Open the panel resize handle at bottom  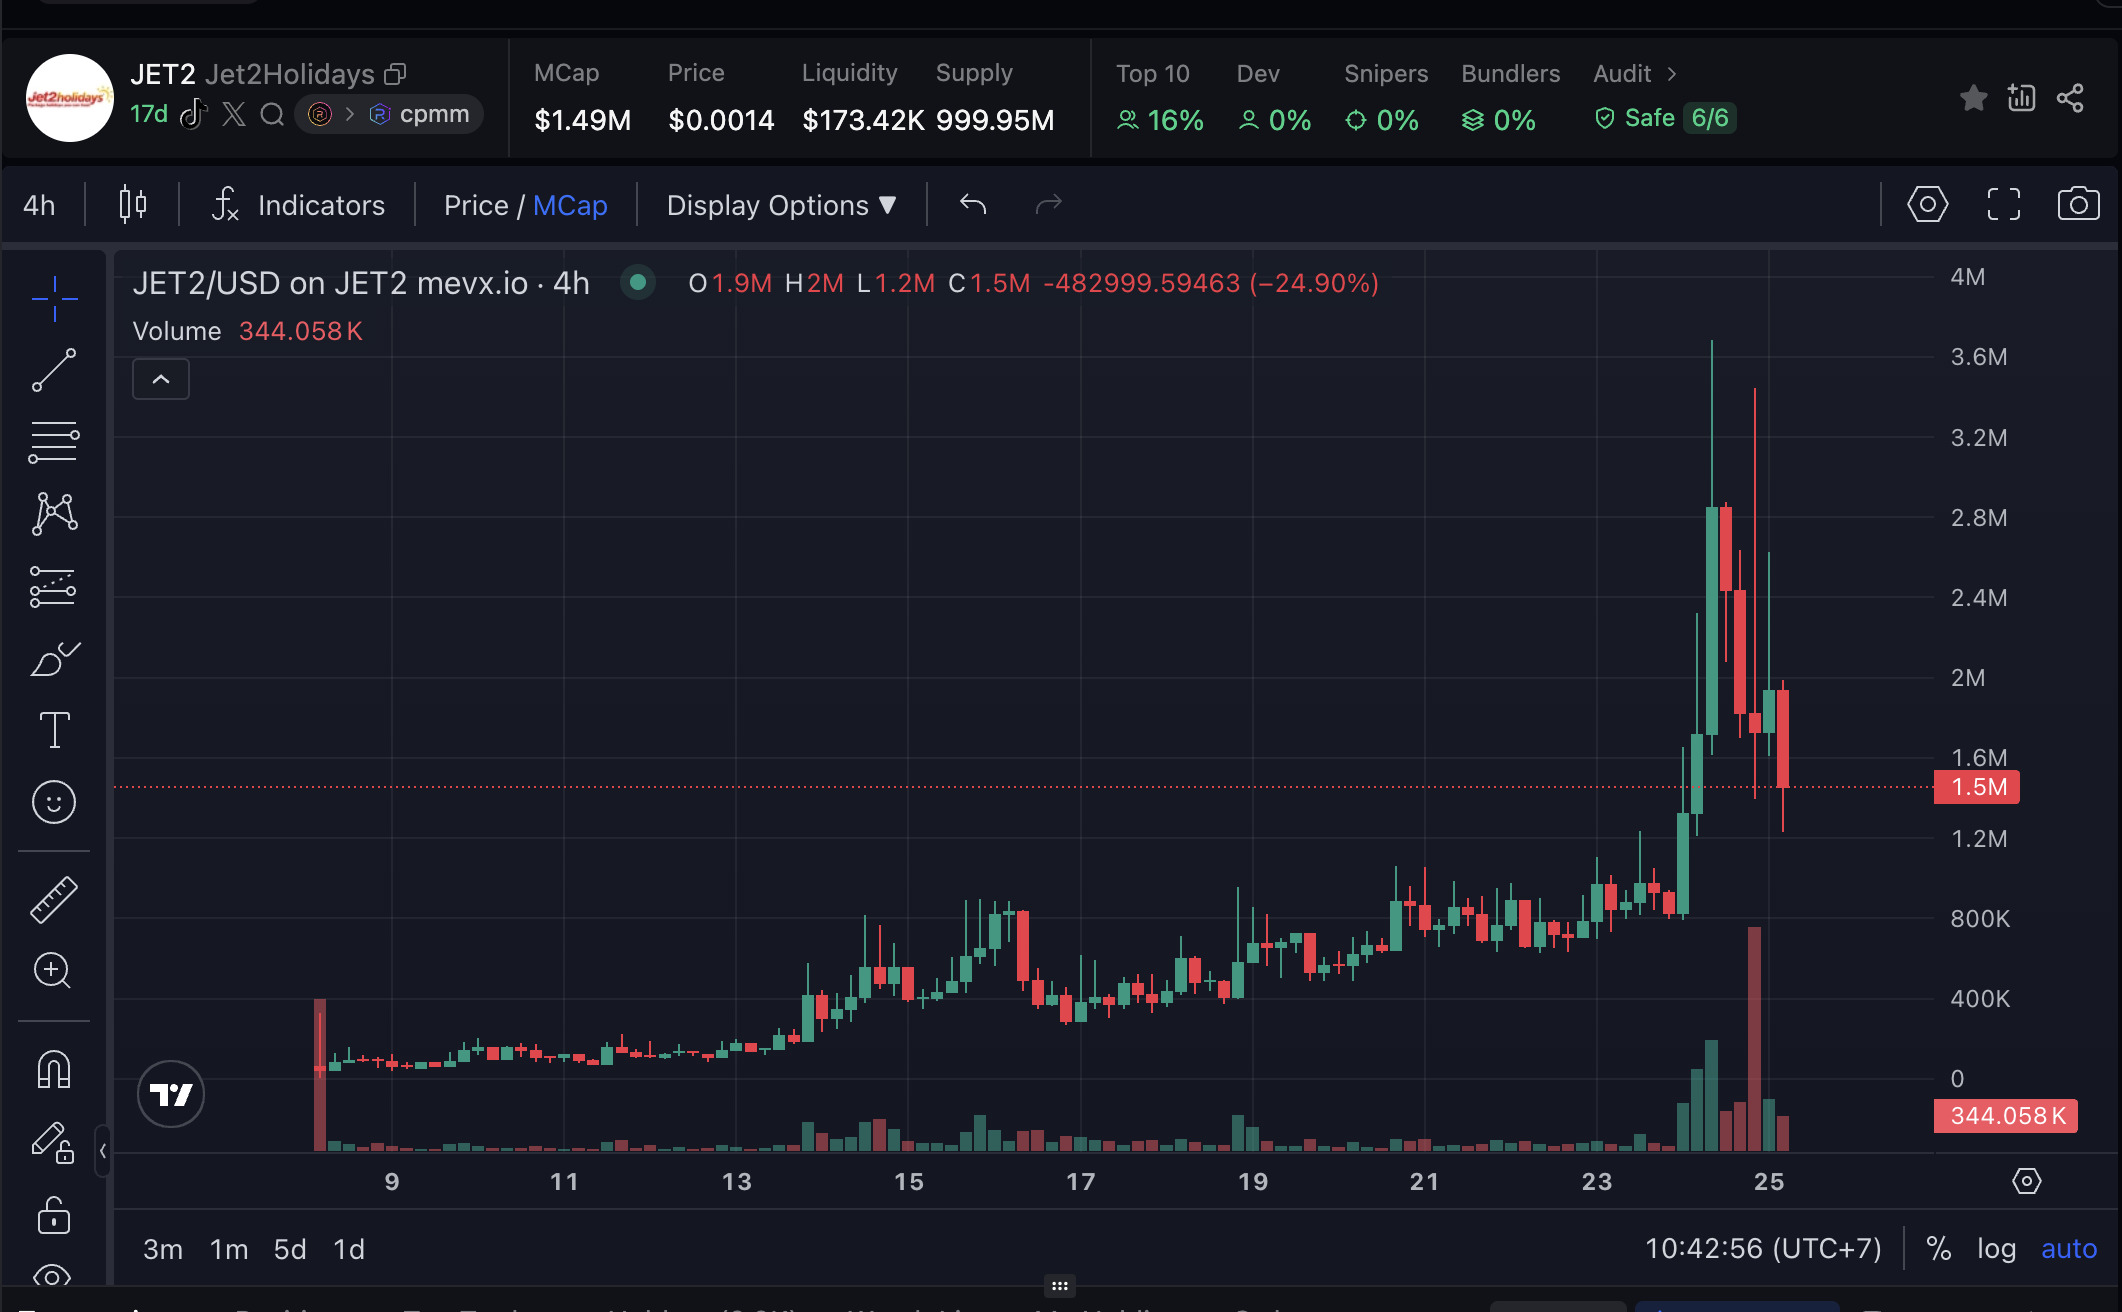(x=1060, y=1286)
